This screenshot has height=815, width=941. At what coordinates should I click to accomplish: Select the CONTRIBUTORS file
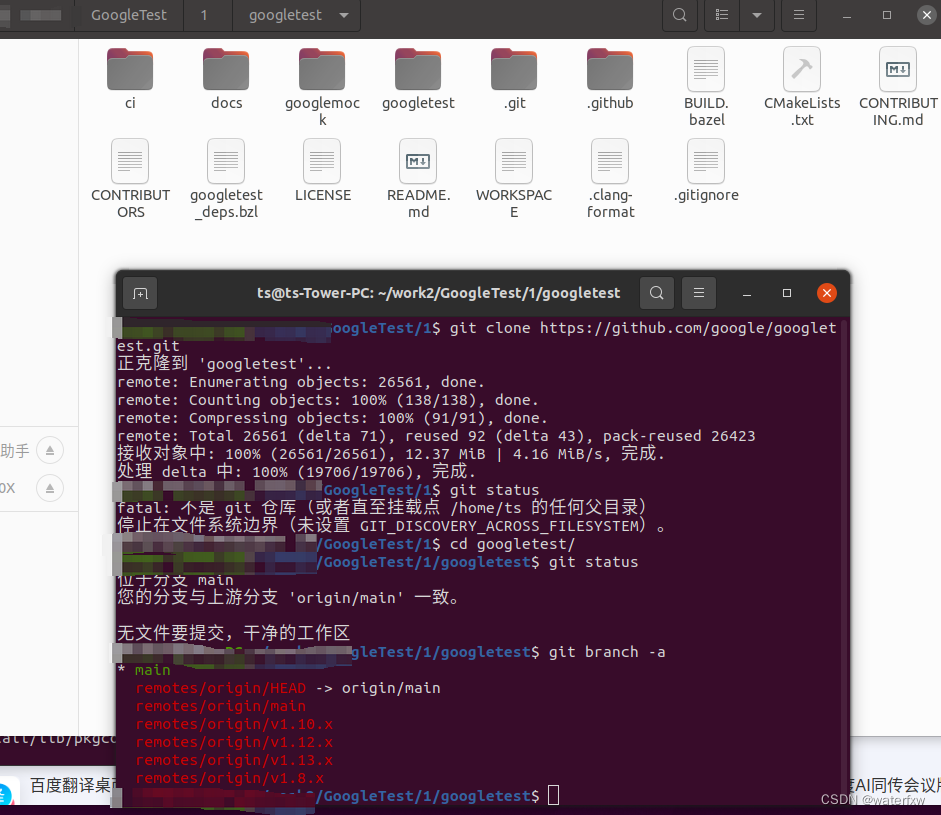tap(130, 179)
